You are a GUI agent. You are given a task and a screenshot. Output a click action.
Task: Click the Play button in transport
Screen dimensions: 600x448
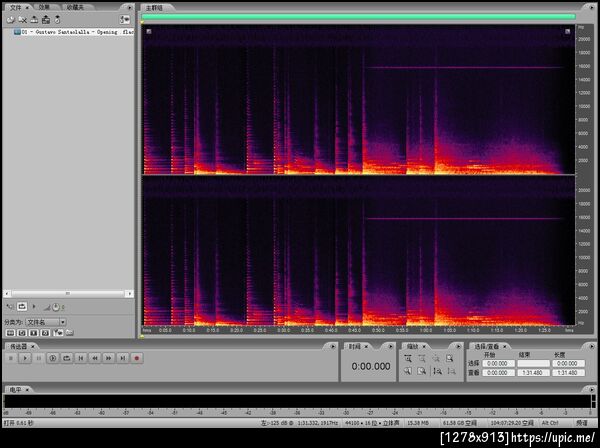tap(25, 358)
